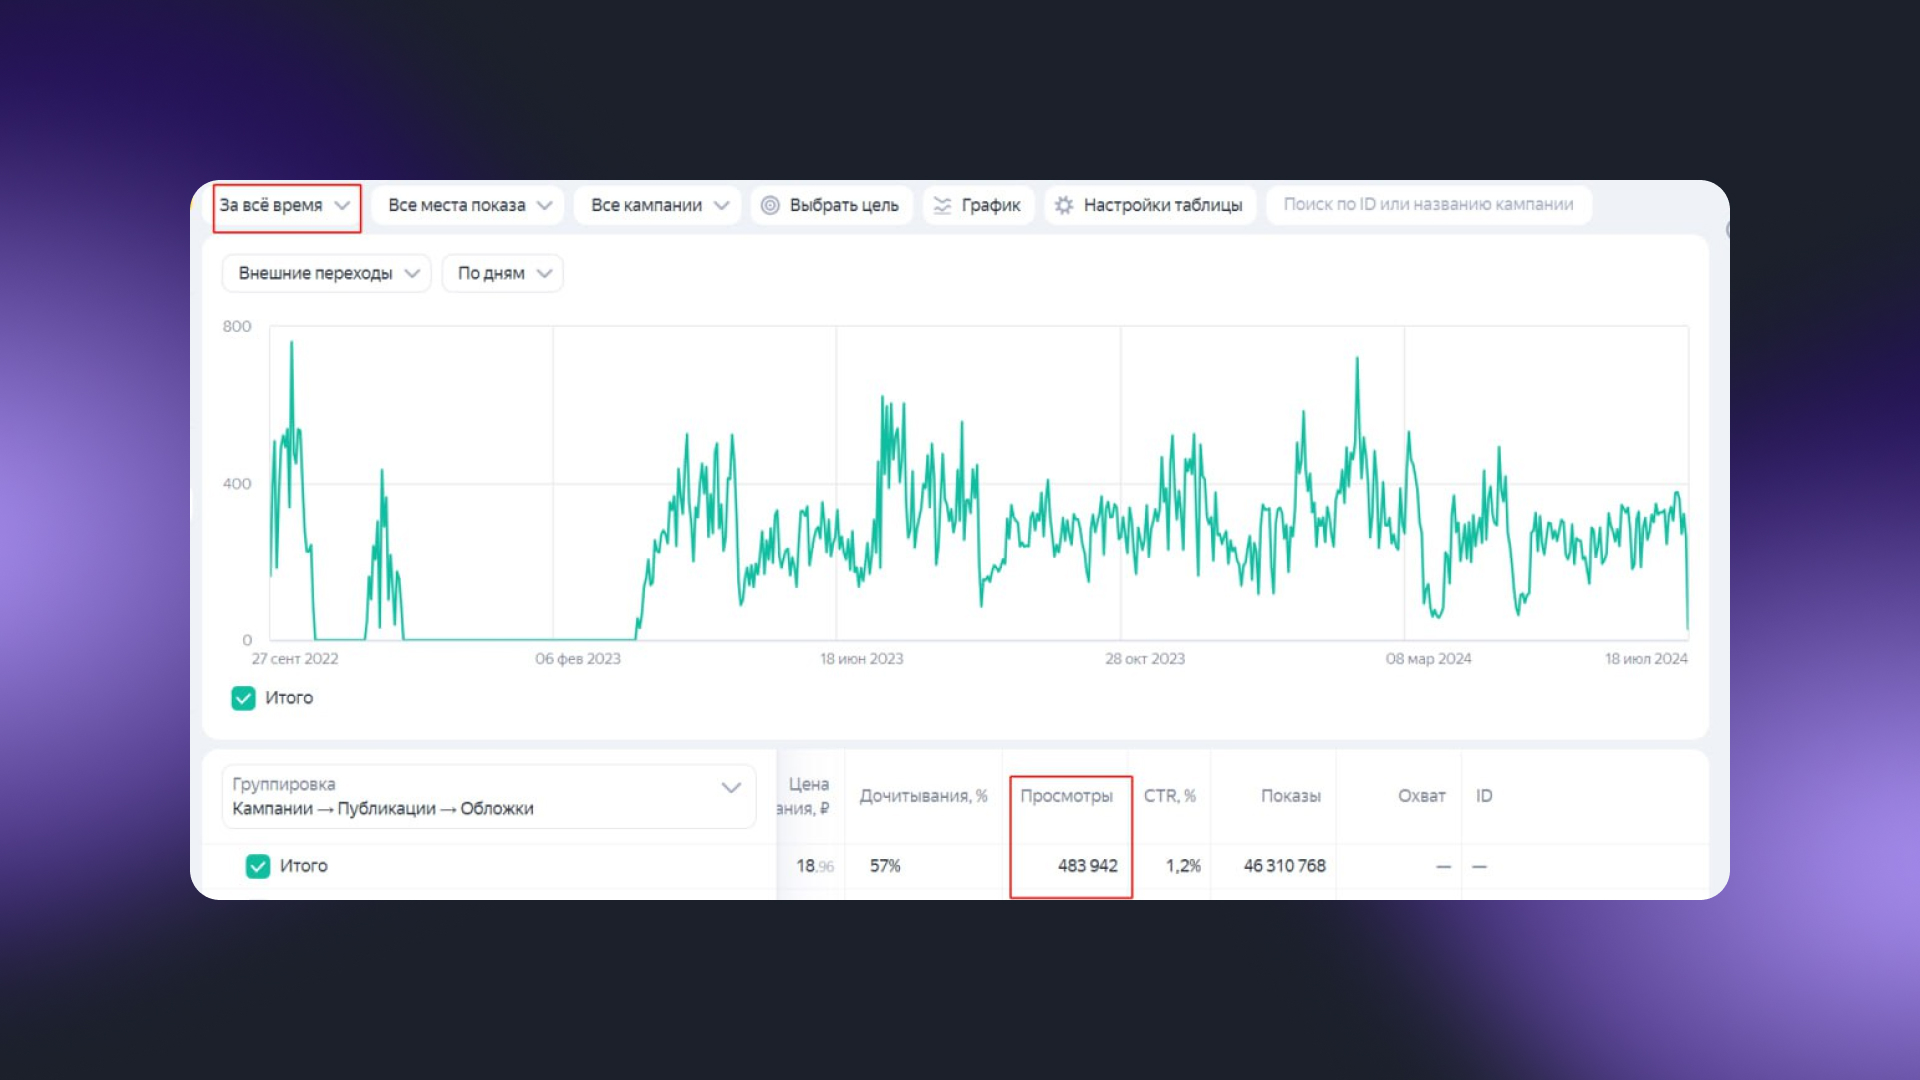
Task: Click the target icon beside 'Выбрать цель'
Action: pyautogui.click(x=770, y=206)
